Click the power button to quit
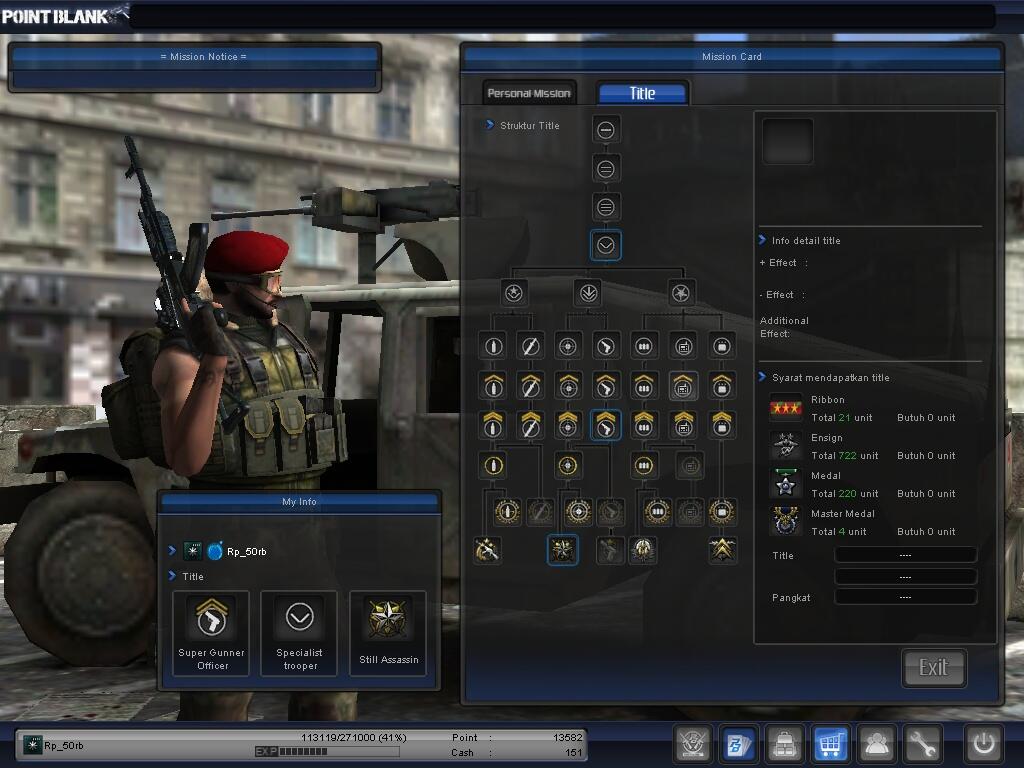 984,744
